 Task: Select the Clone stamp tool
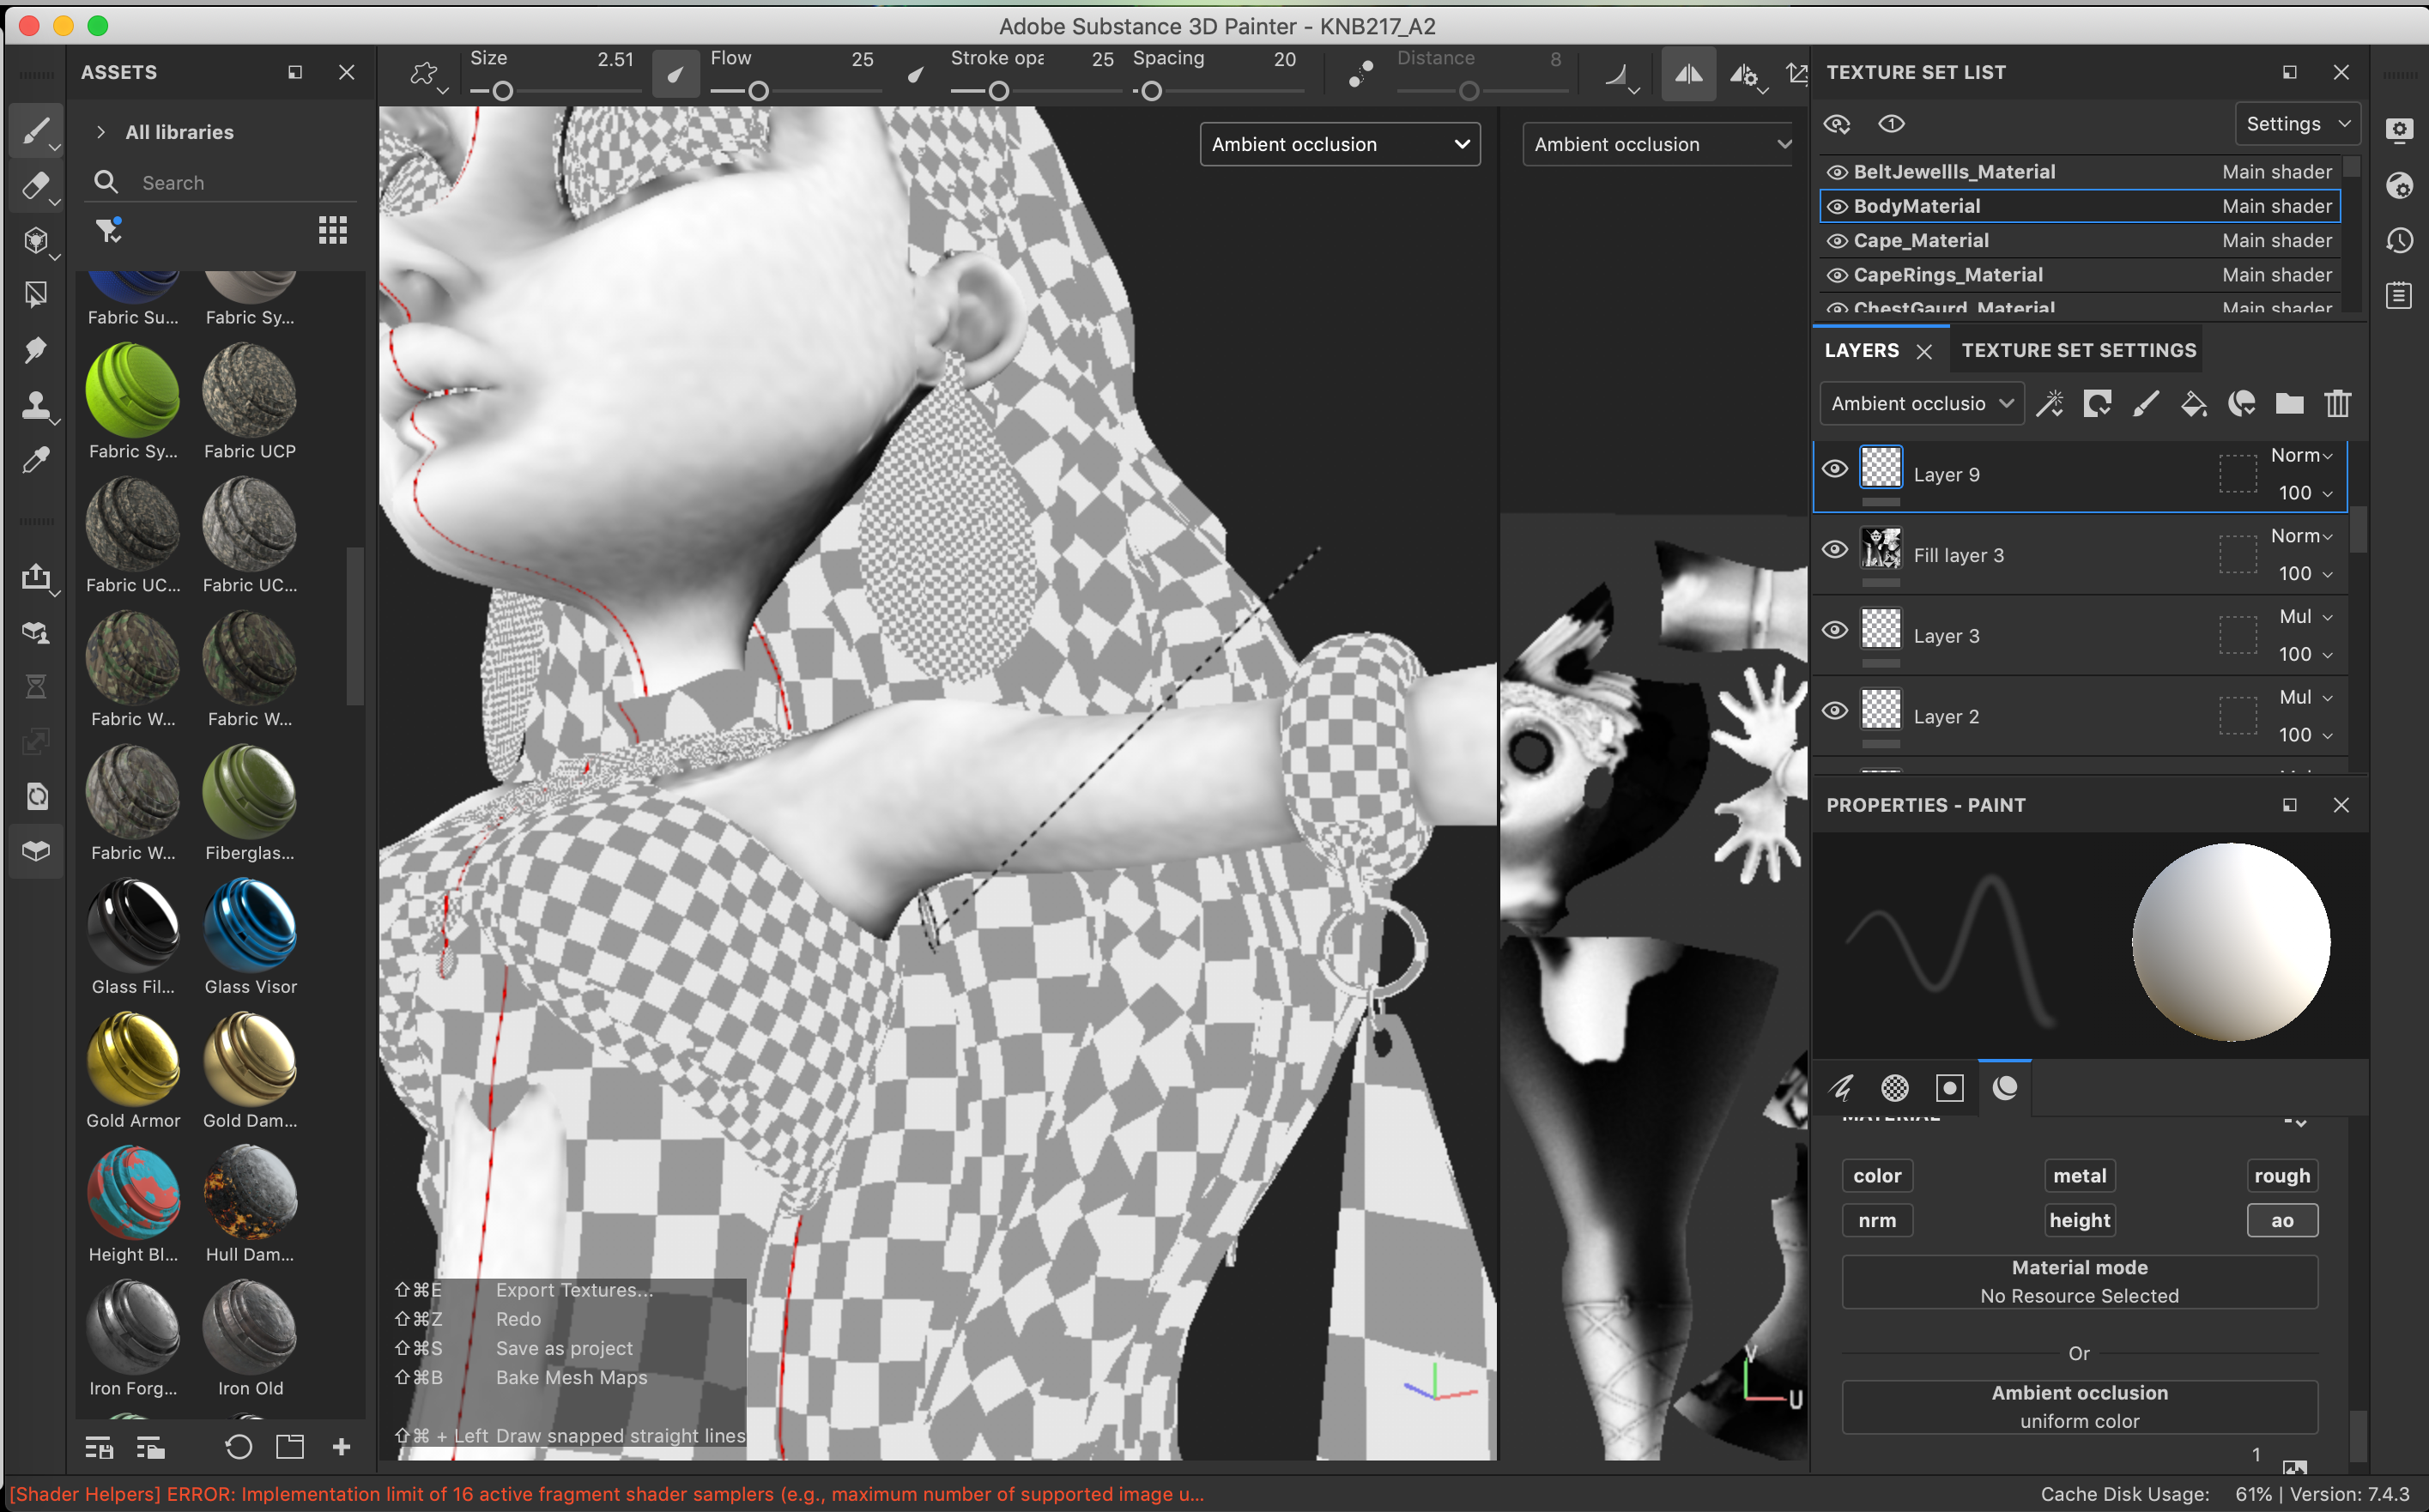[35, 405]
